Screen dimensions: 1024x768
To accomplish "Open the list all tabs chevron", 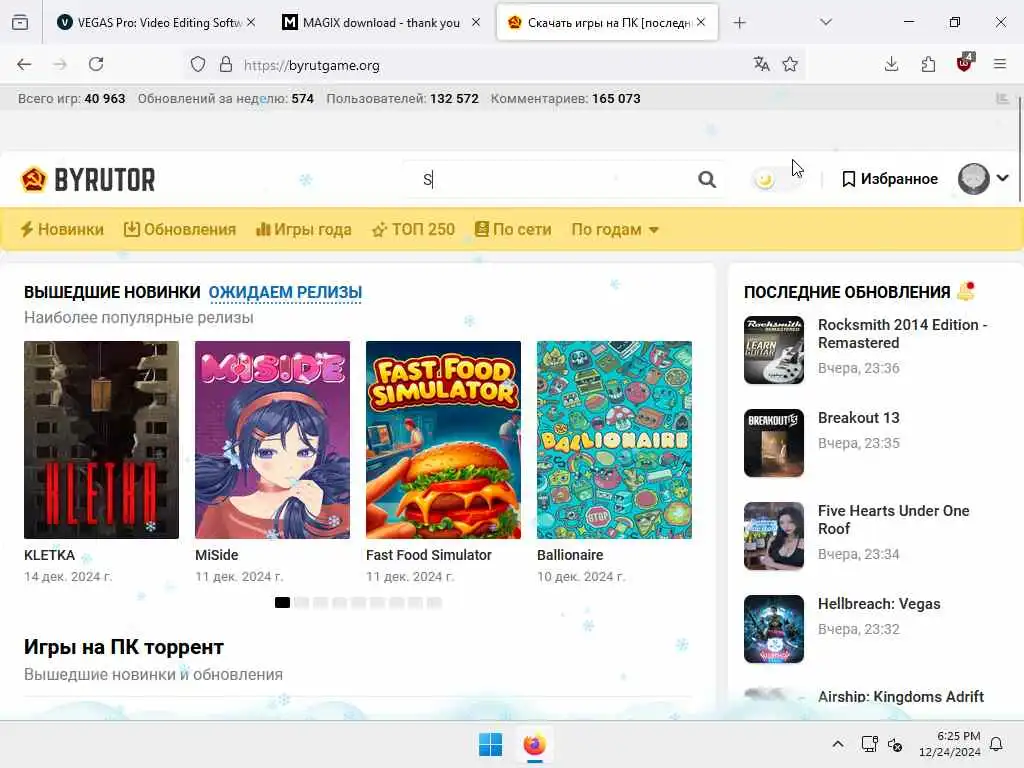I will 826,23.
